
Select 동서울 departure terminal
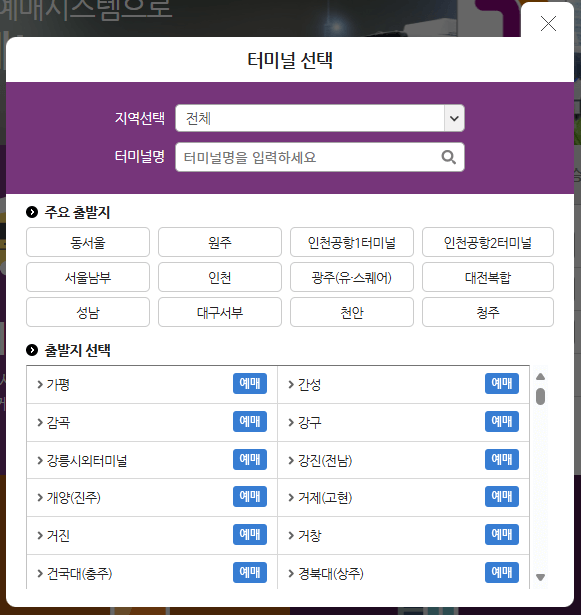pos(88,242)
